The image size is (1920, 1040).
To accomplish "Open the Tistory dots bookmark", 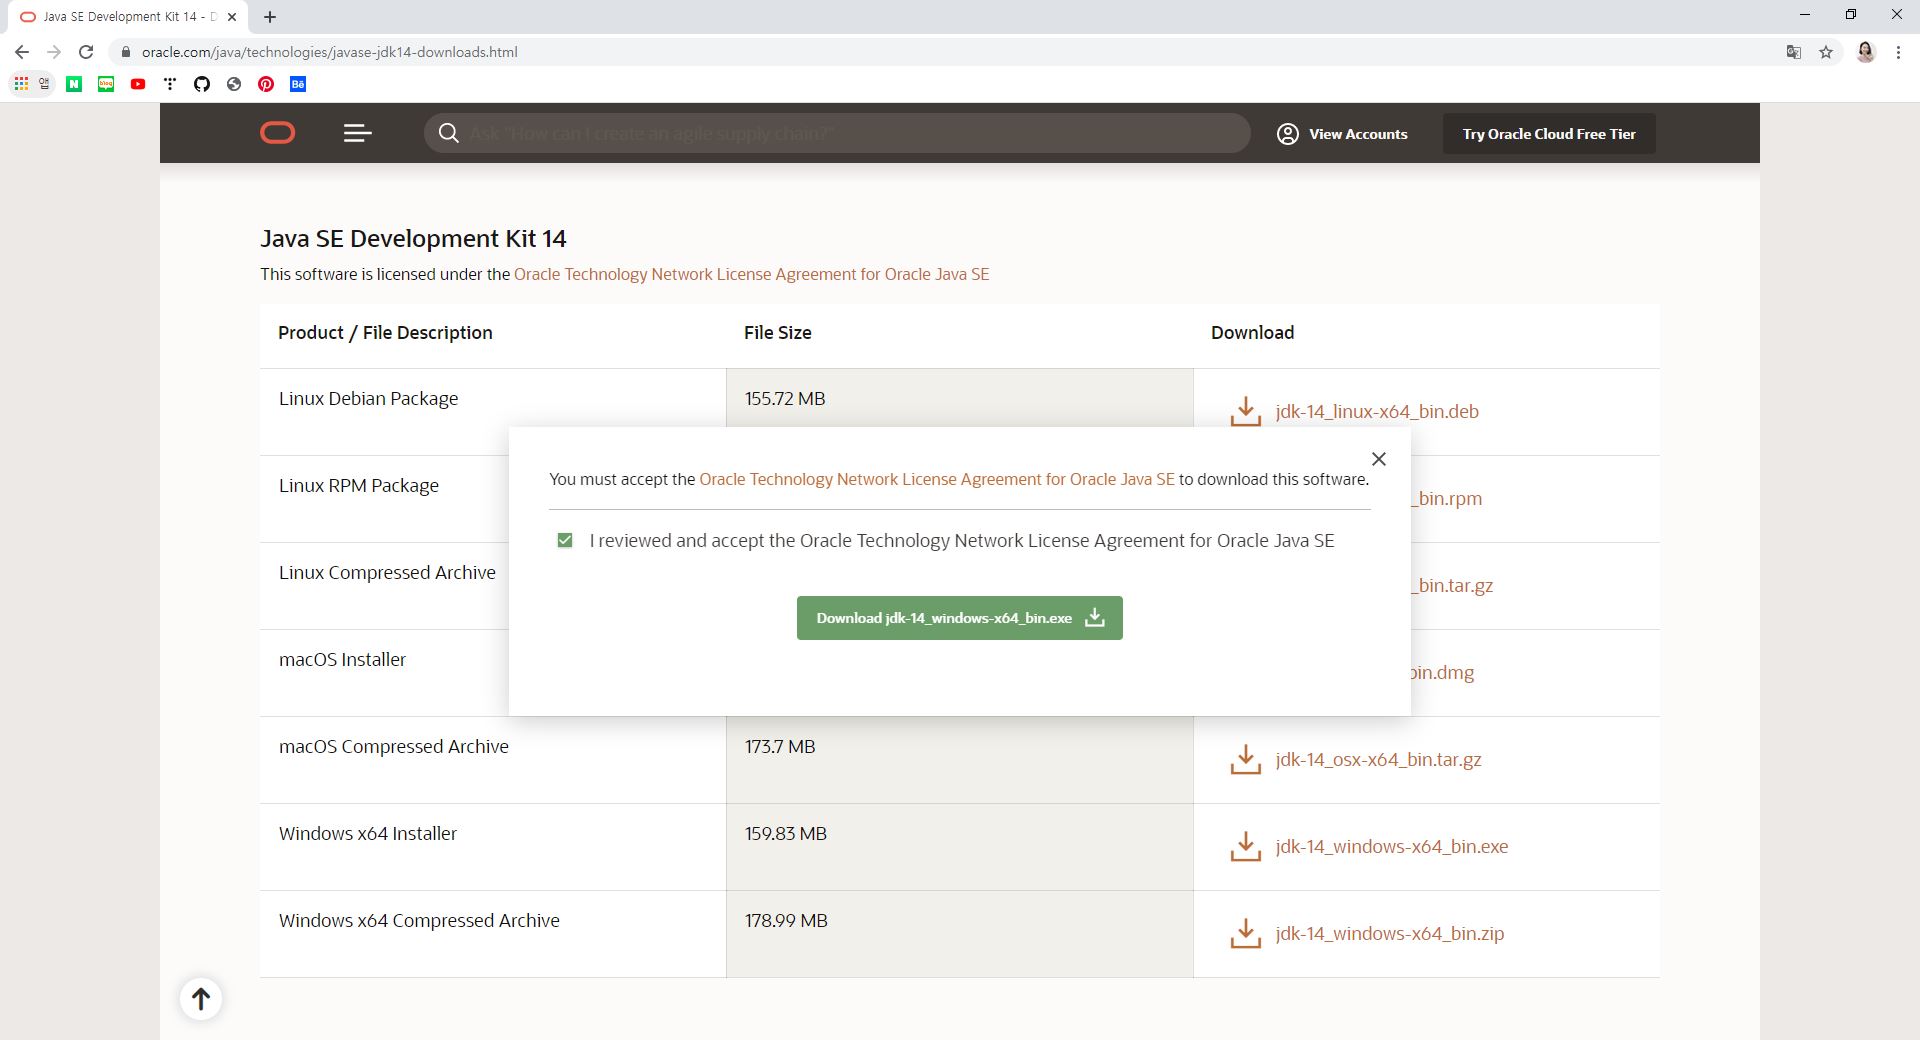I will [x=170, y=84].
